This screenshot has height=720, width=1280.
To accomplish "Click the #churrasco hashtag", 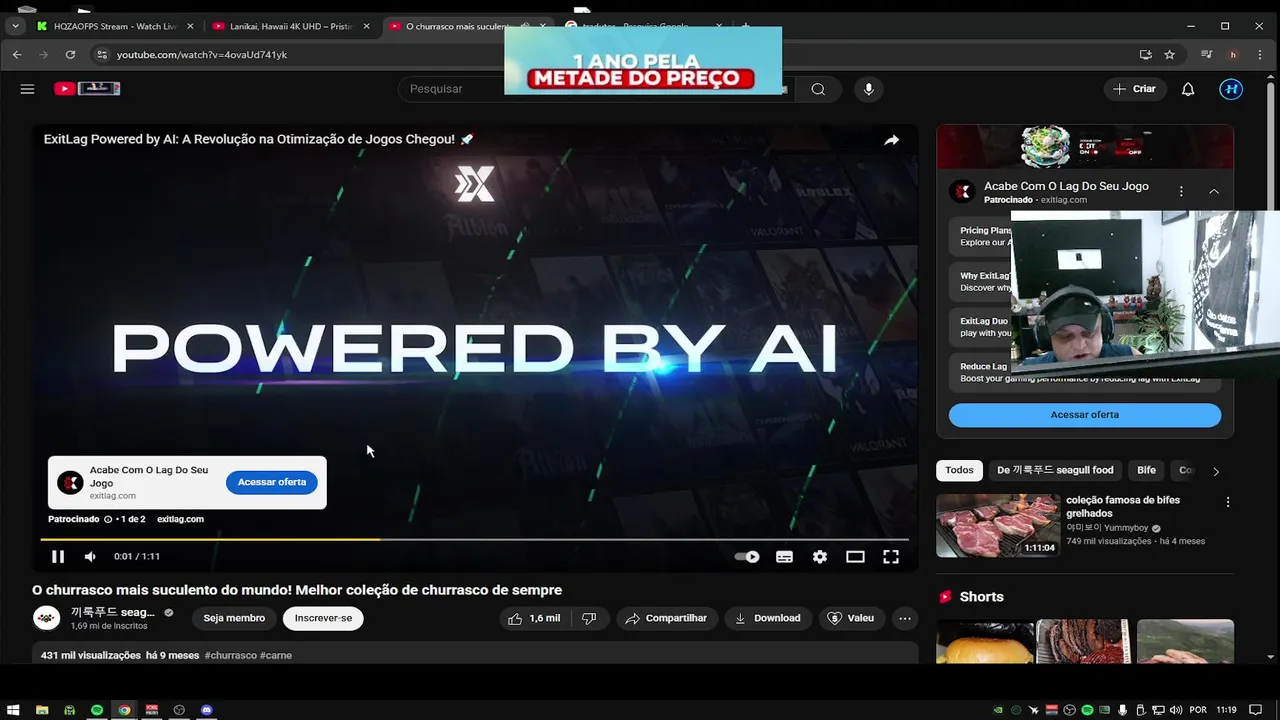I will (x=230, y=656).
